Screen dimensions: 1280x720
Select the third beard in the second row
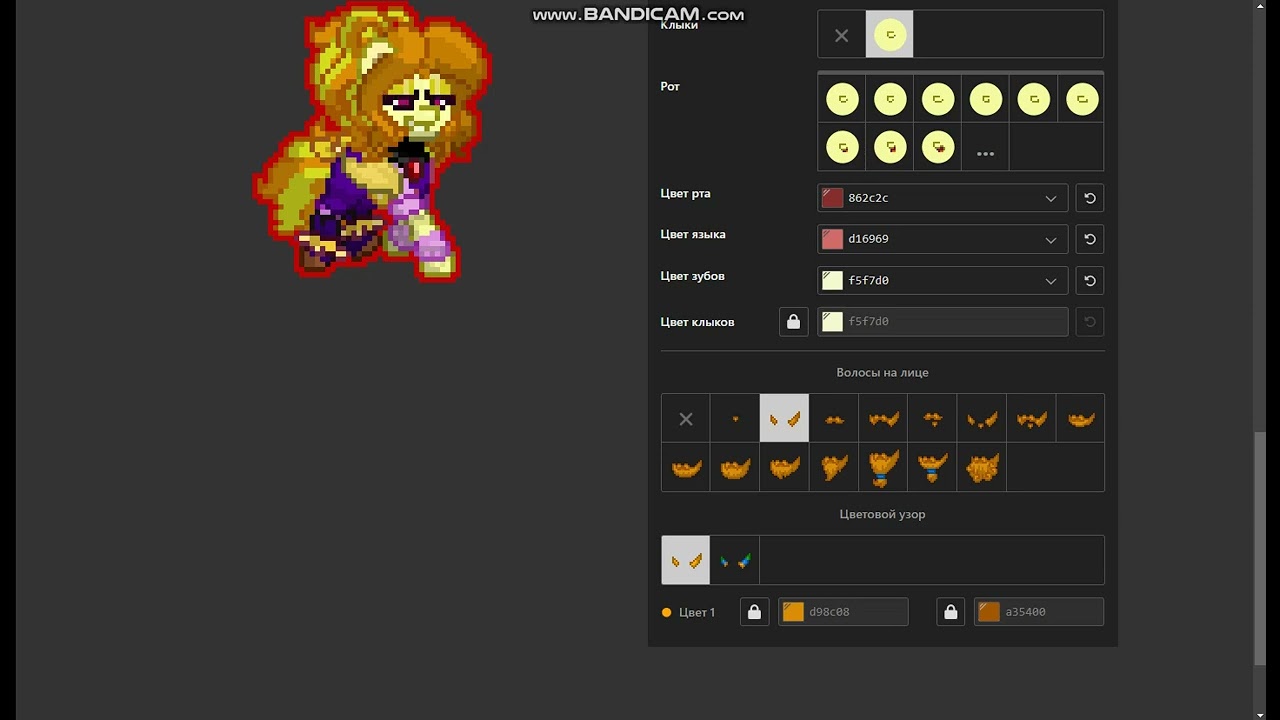[x=784, y=467]
